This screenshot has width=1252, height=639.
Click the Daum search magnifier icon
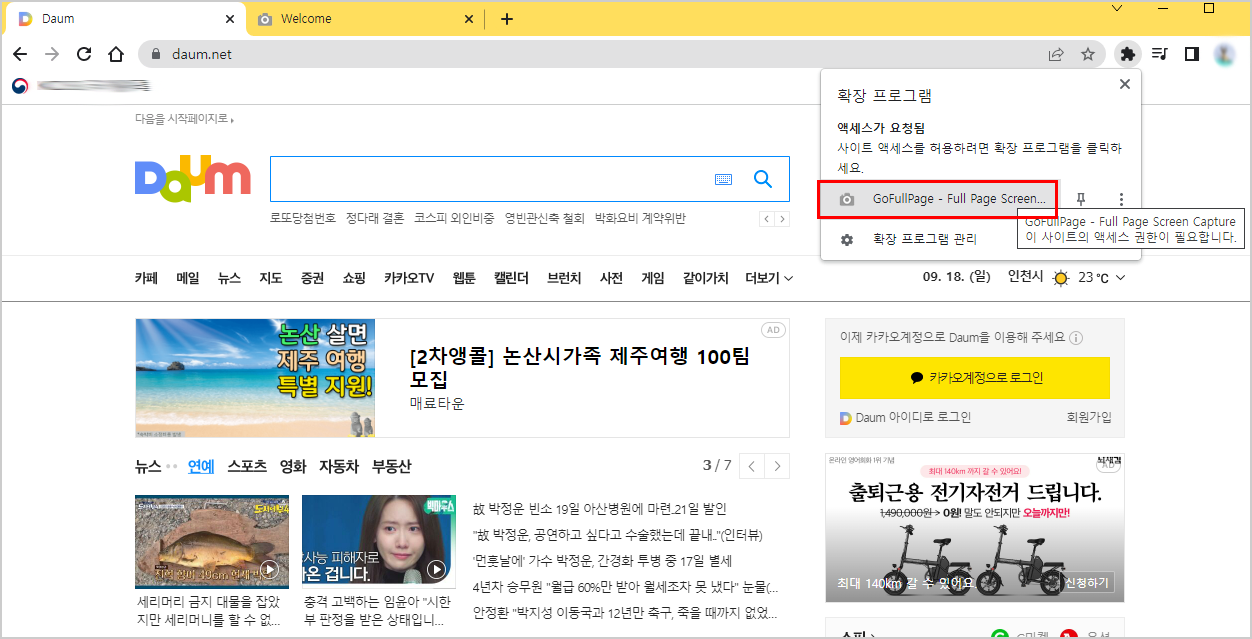(763, 179)
